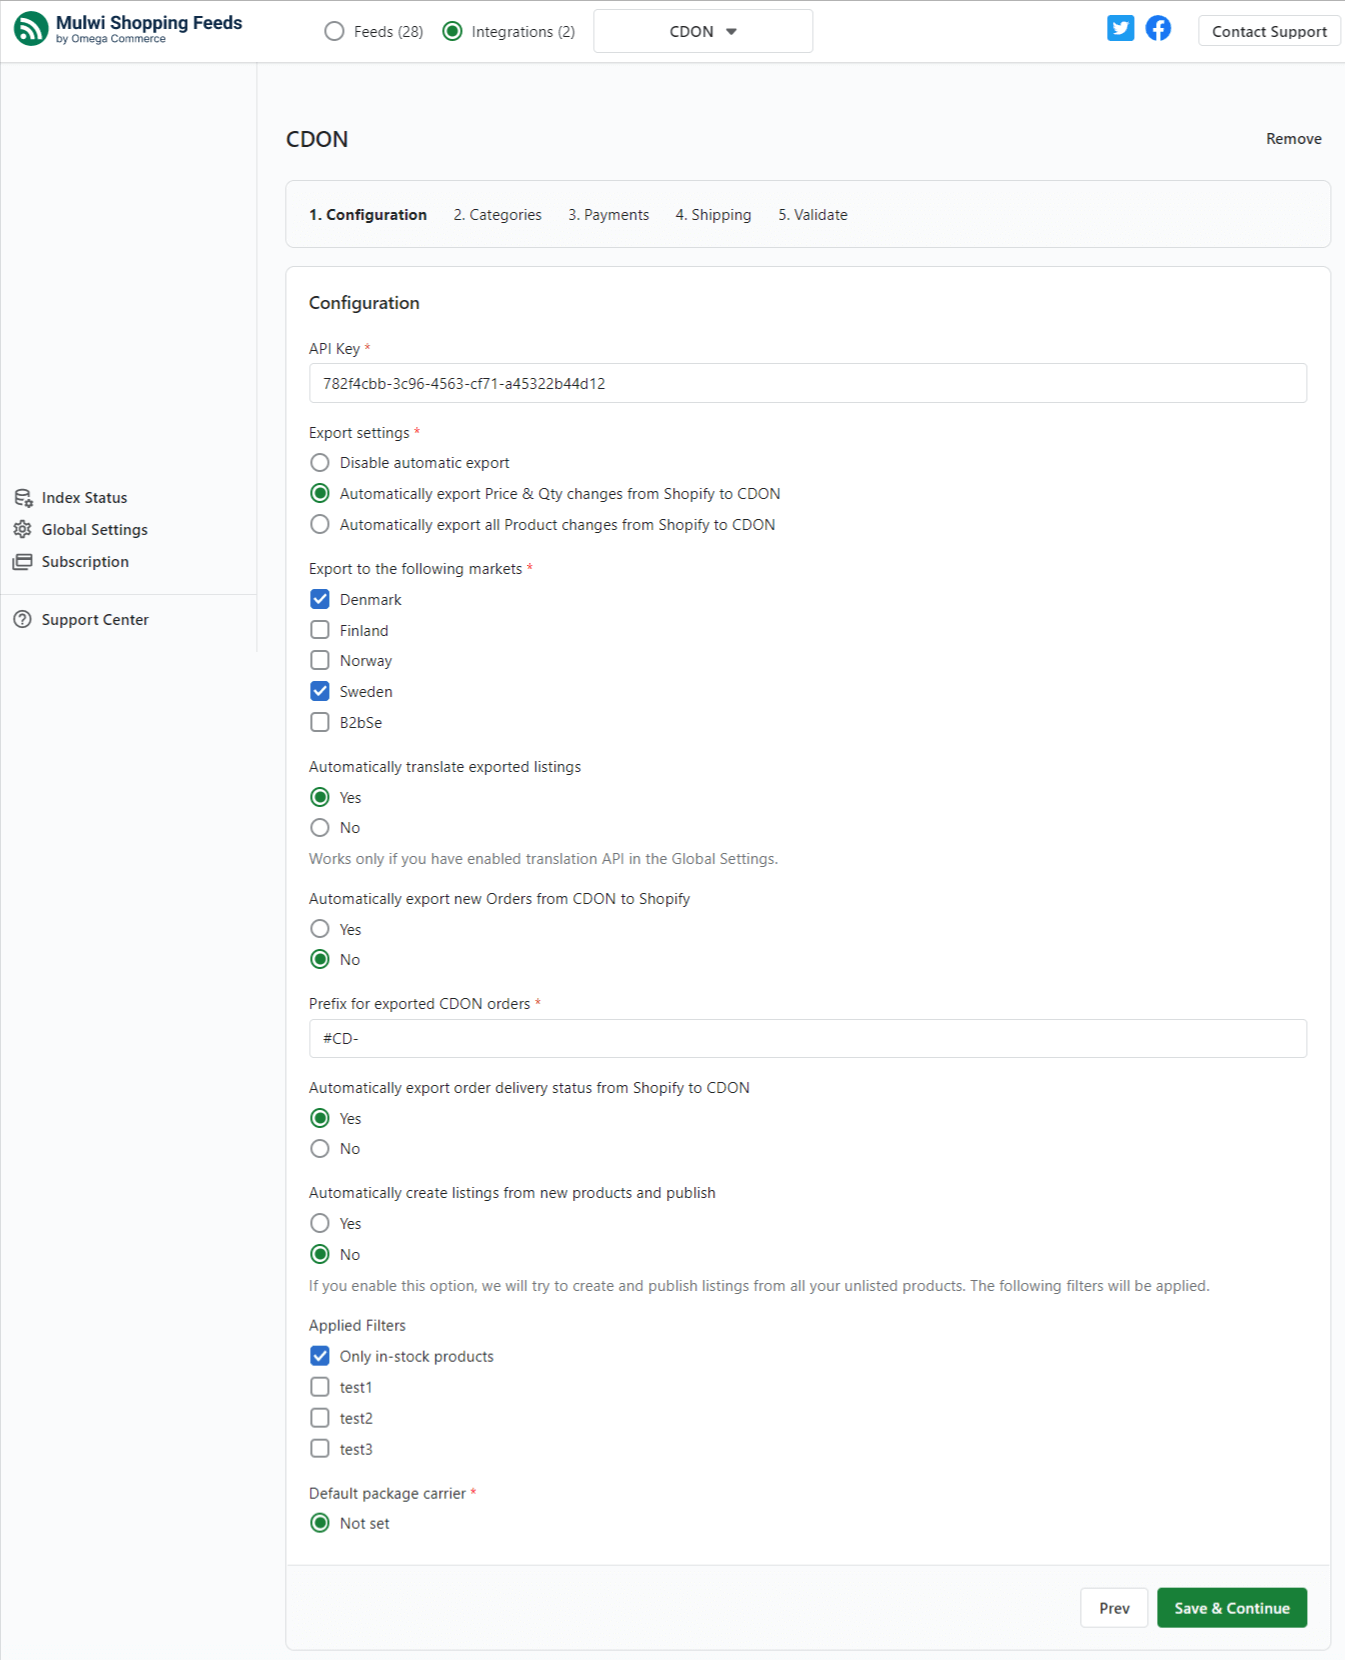Open the Twitter icon link
1345x1660 pixels.
1121,28
